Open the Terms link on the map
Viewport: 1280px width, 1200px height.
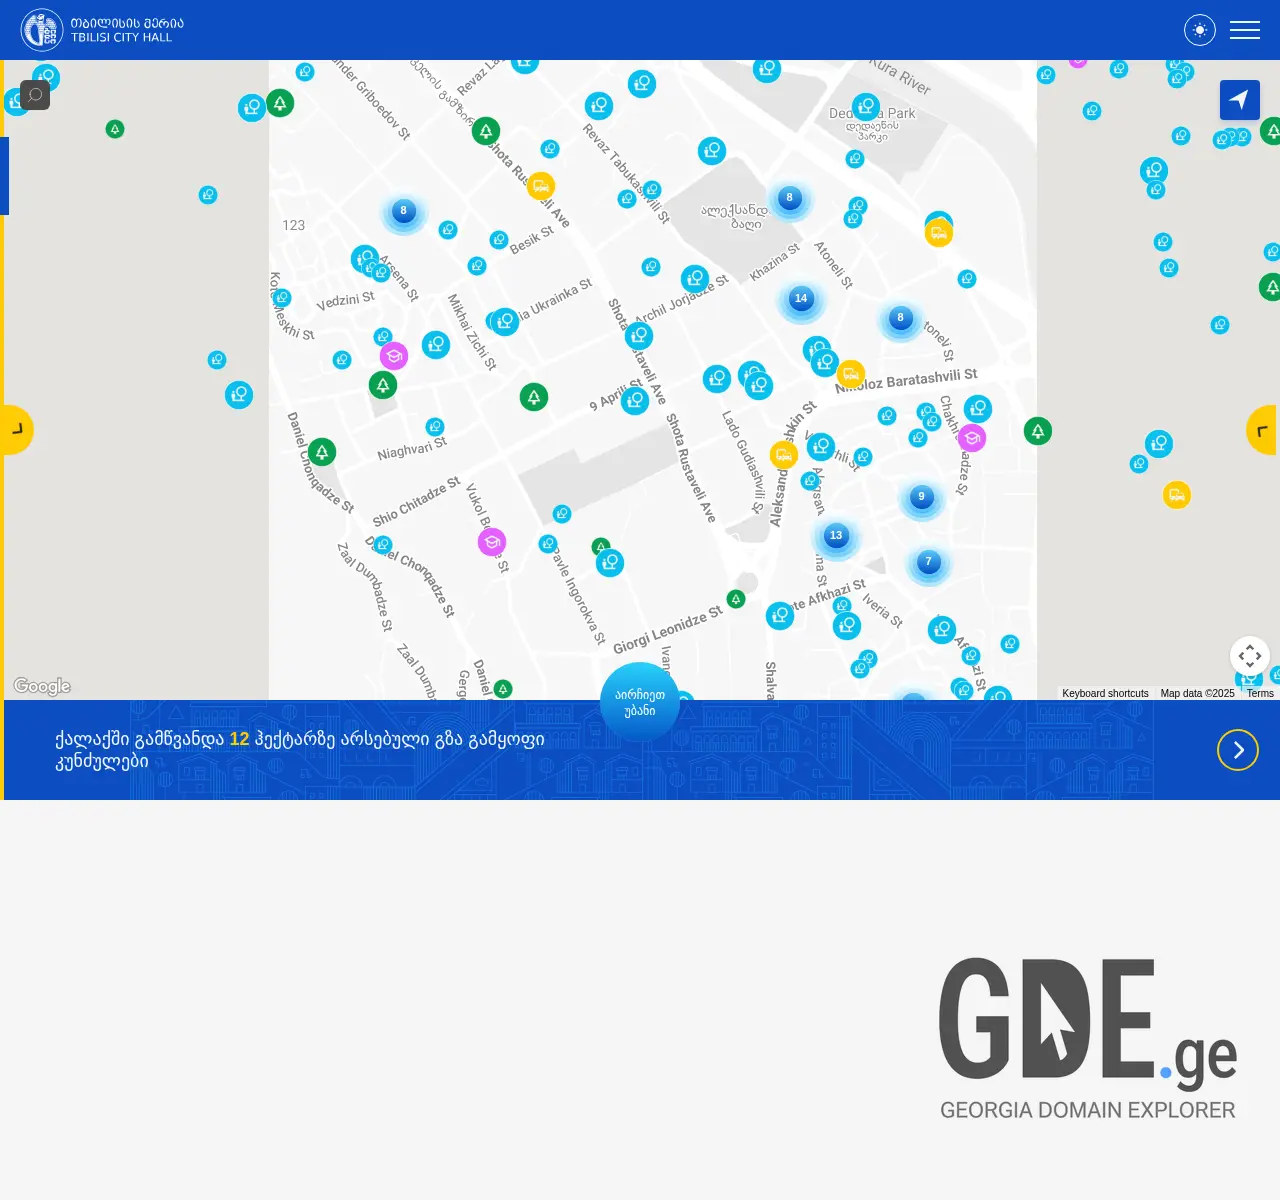1259,693
